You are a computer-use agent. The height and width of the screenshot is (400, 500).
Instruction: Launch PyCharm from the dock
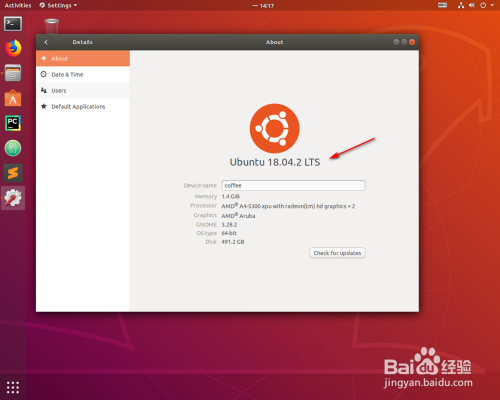coord(13,123)
